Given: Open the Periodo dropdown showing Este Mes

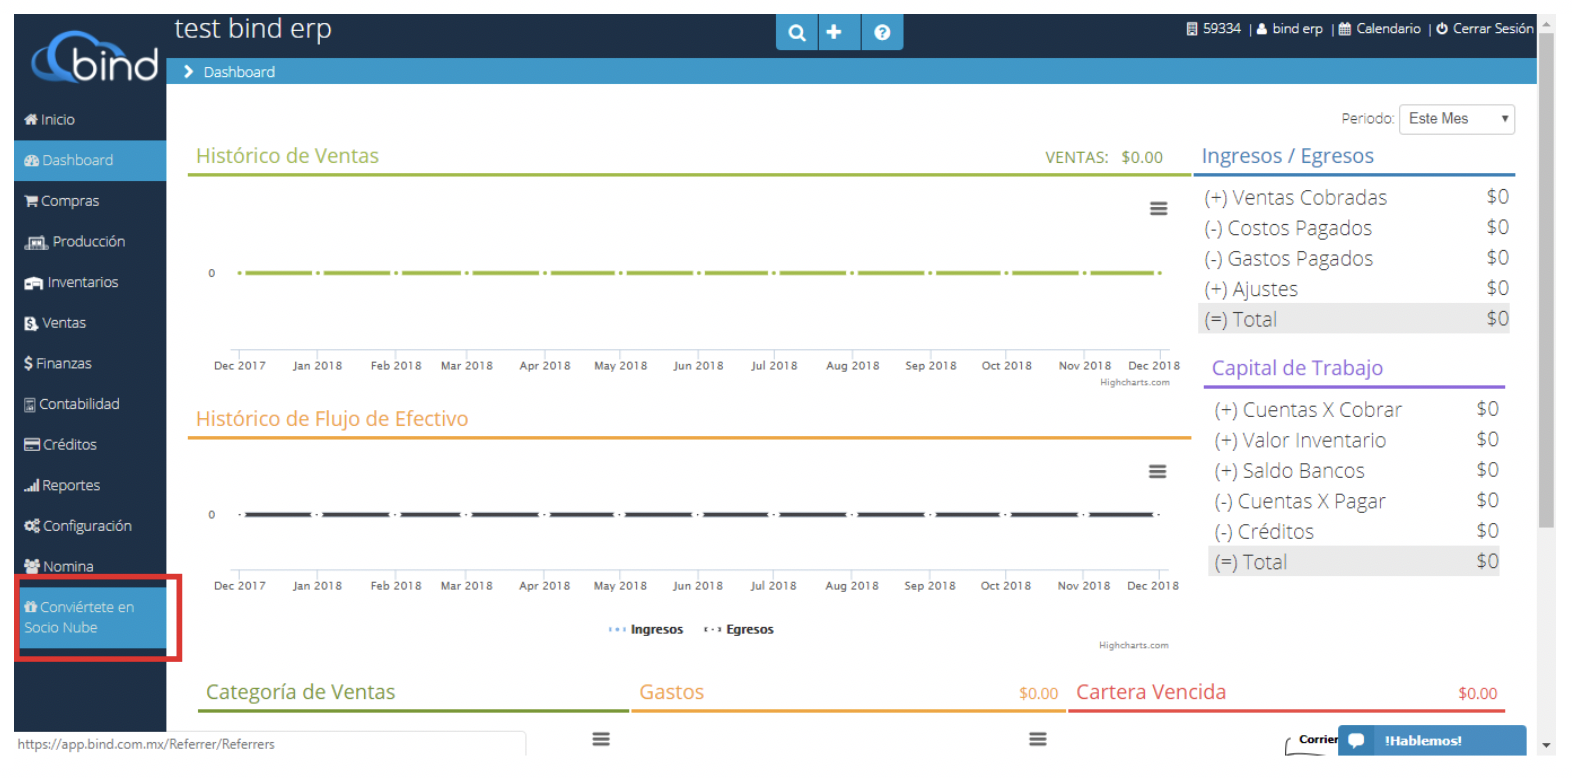Looking at the screenshot, I should [1456, 119].
